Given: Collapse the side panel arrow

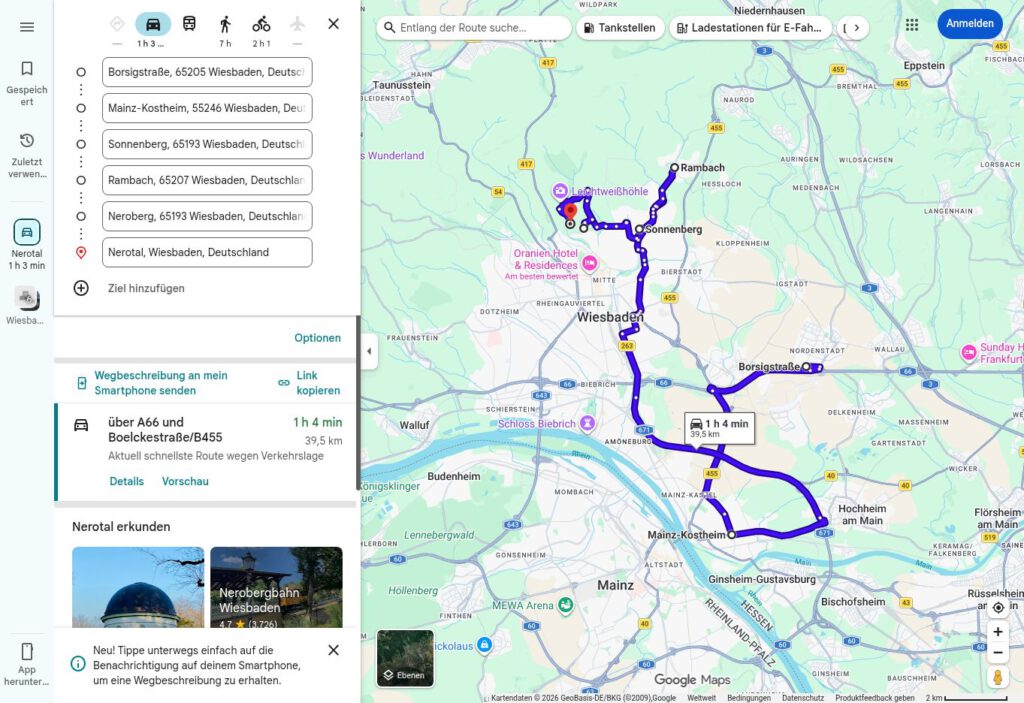Looking at the screenshot, I should pos(369,352).
